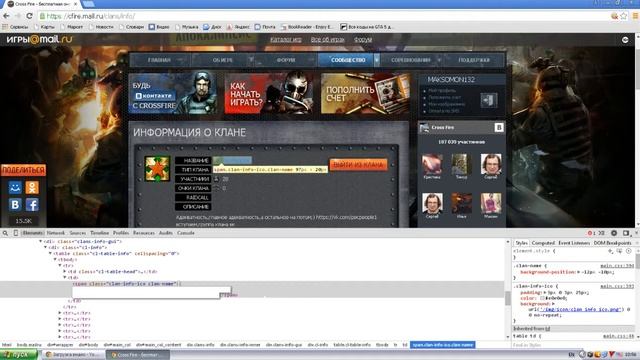Reload the page with refresh icon
The height and width of the screenshot is (360, 640).
coord(29,16)
